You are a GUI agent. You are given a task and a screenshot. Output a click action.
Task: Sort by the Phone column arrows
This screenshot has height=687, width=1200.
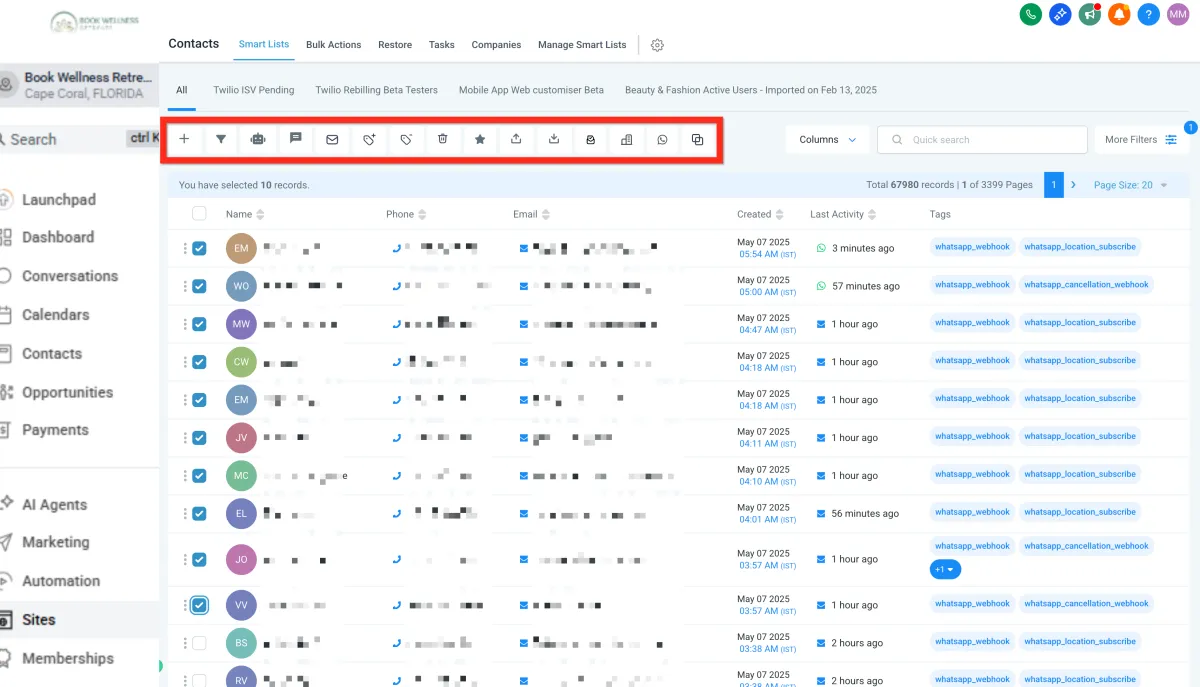(422, 214)
